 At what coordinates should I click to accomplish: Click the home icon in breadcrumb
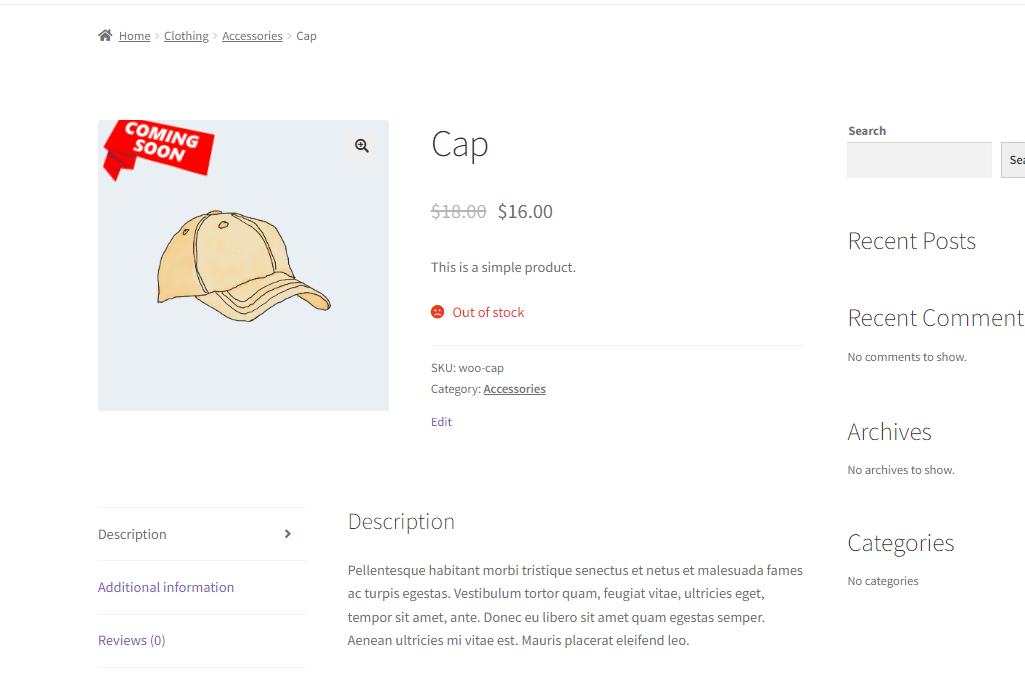(x=105, y=35)
